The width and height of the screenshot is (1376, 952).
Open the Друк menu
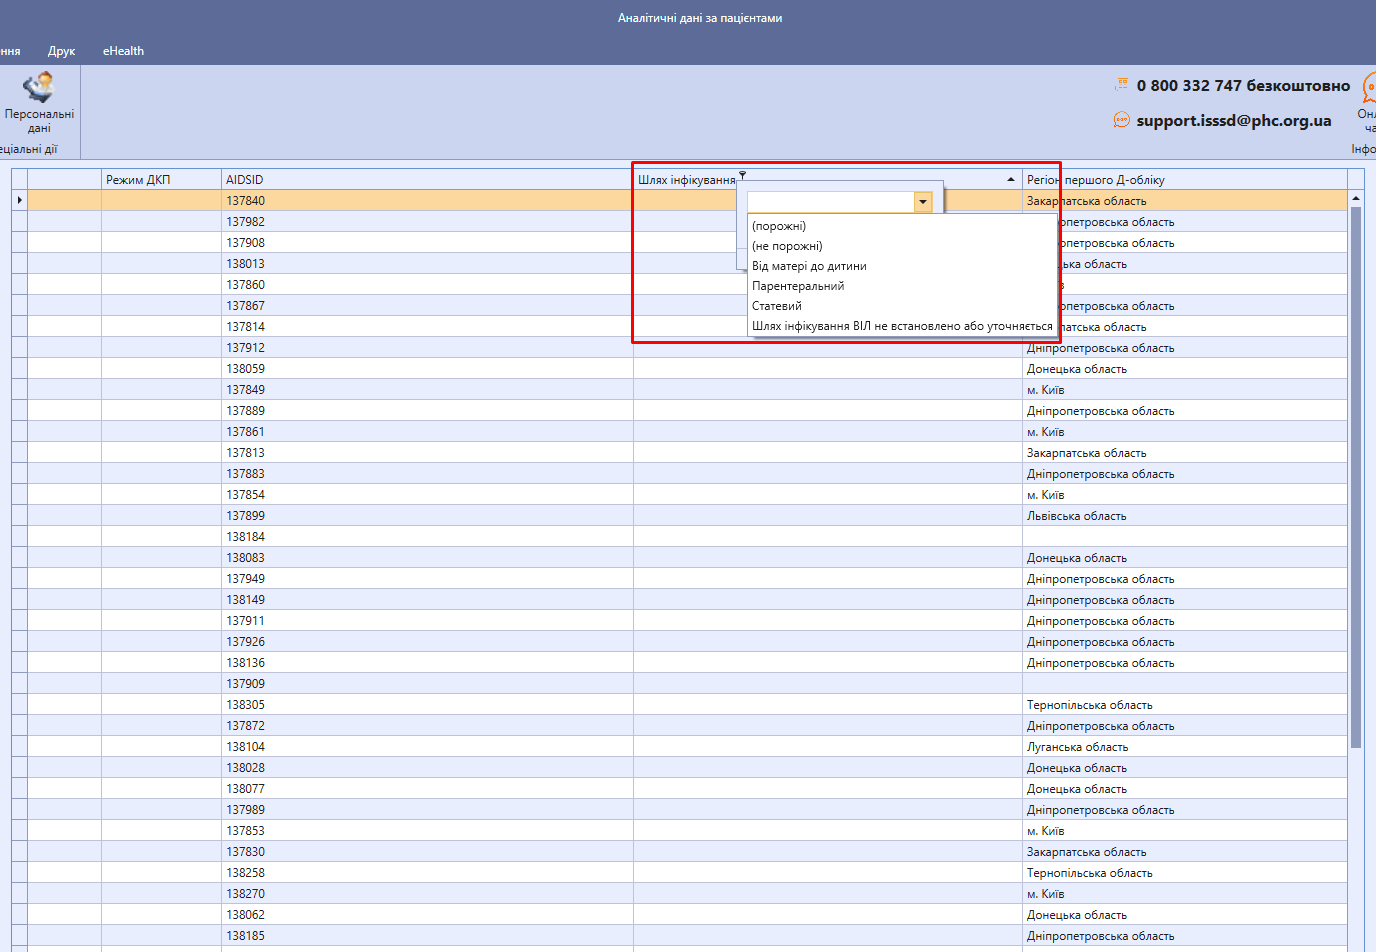(x=61, y=51)
